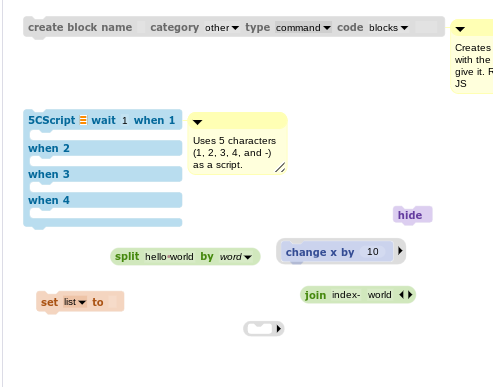Viewport: 493px width, 387px height.
Task: Select the 5CScript block label
Action: coord(51,120)
